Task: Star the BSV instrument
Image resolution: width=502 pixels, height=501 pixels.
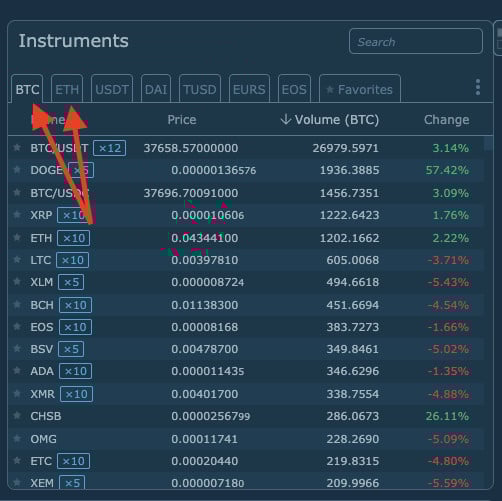Action: click(x=17, y=349)
